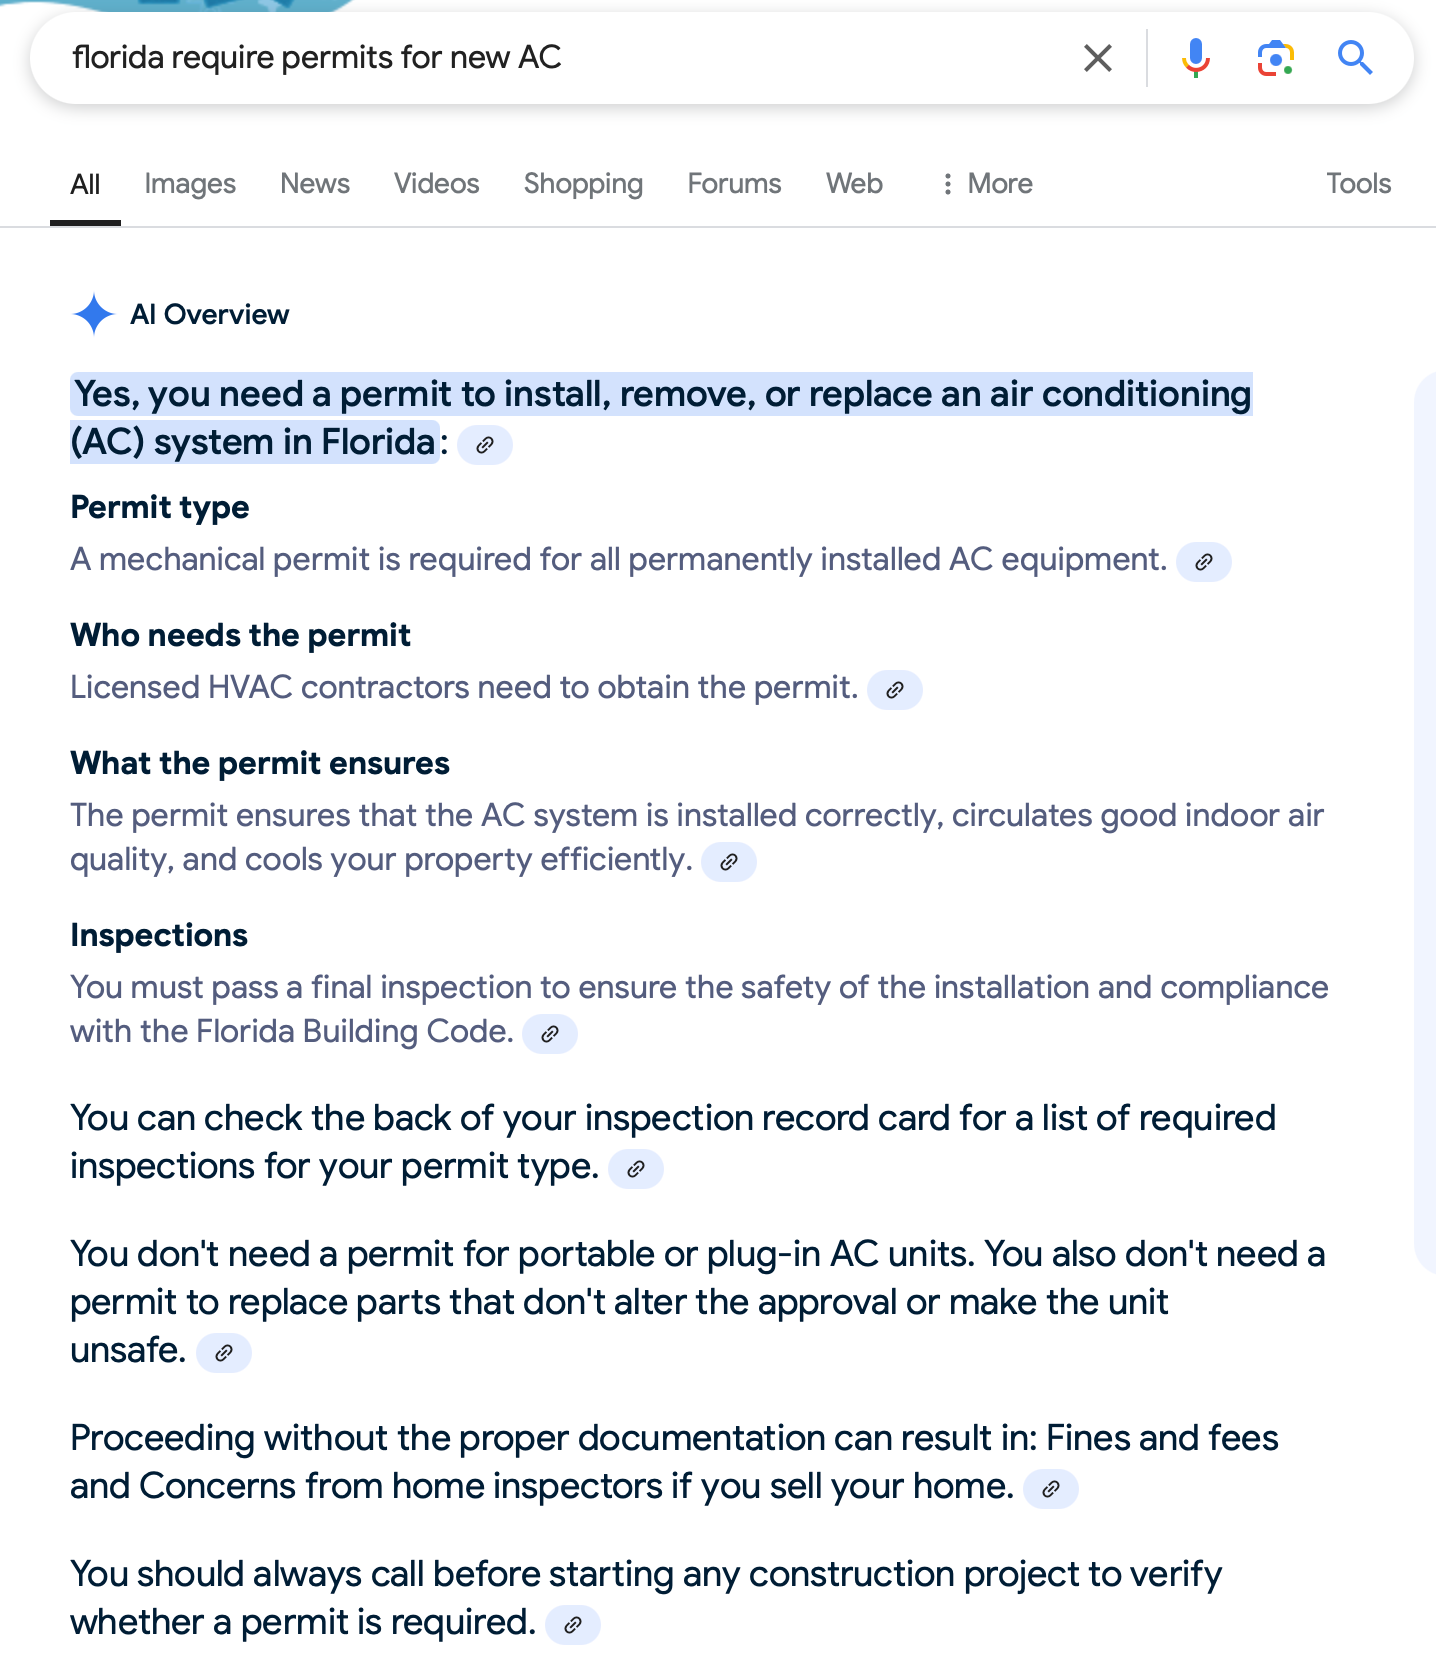Switch to the Images tab
This screenshot has height=1674, width=1436.
tap(190, 183)
